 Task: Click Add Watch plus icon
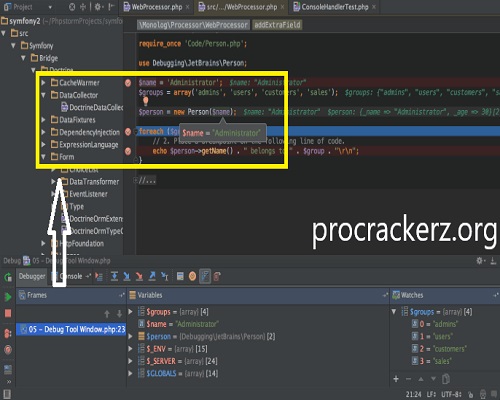pyautogui.click(x=396, y=379)
